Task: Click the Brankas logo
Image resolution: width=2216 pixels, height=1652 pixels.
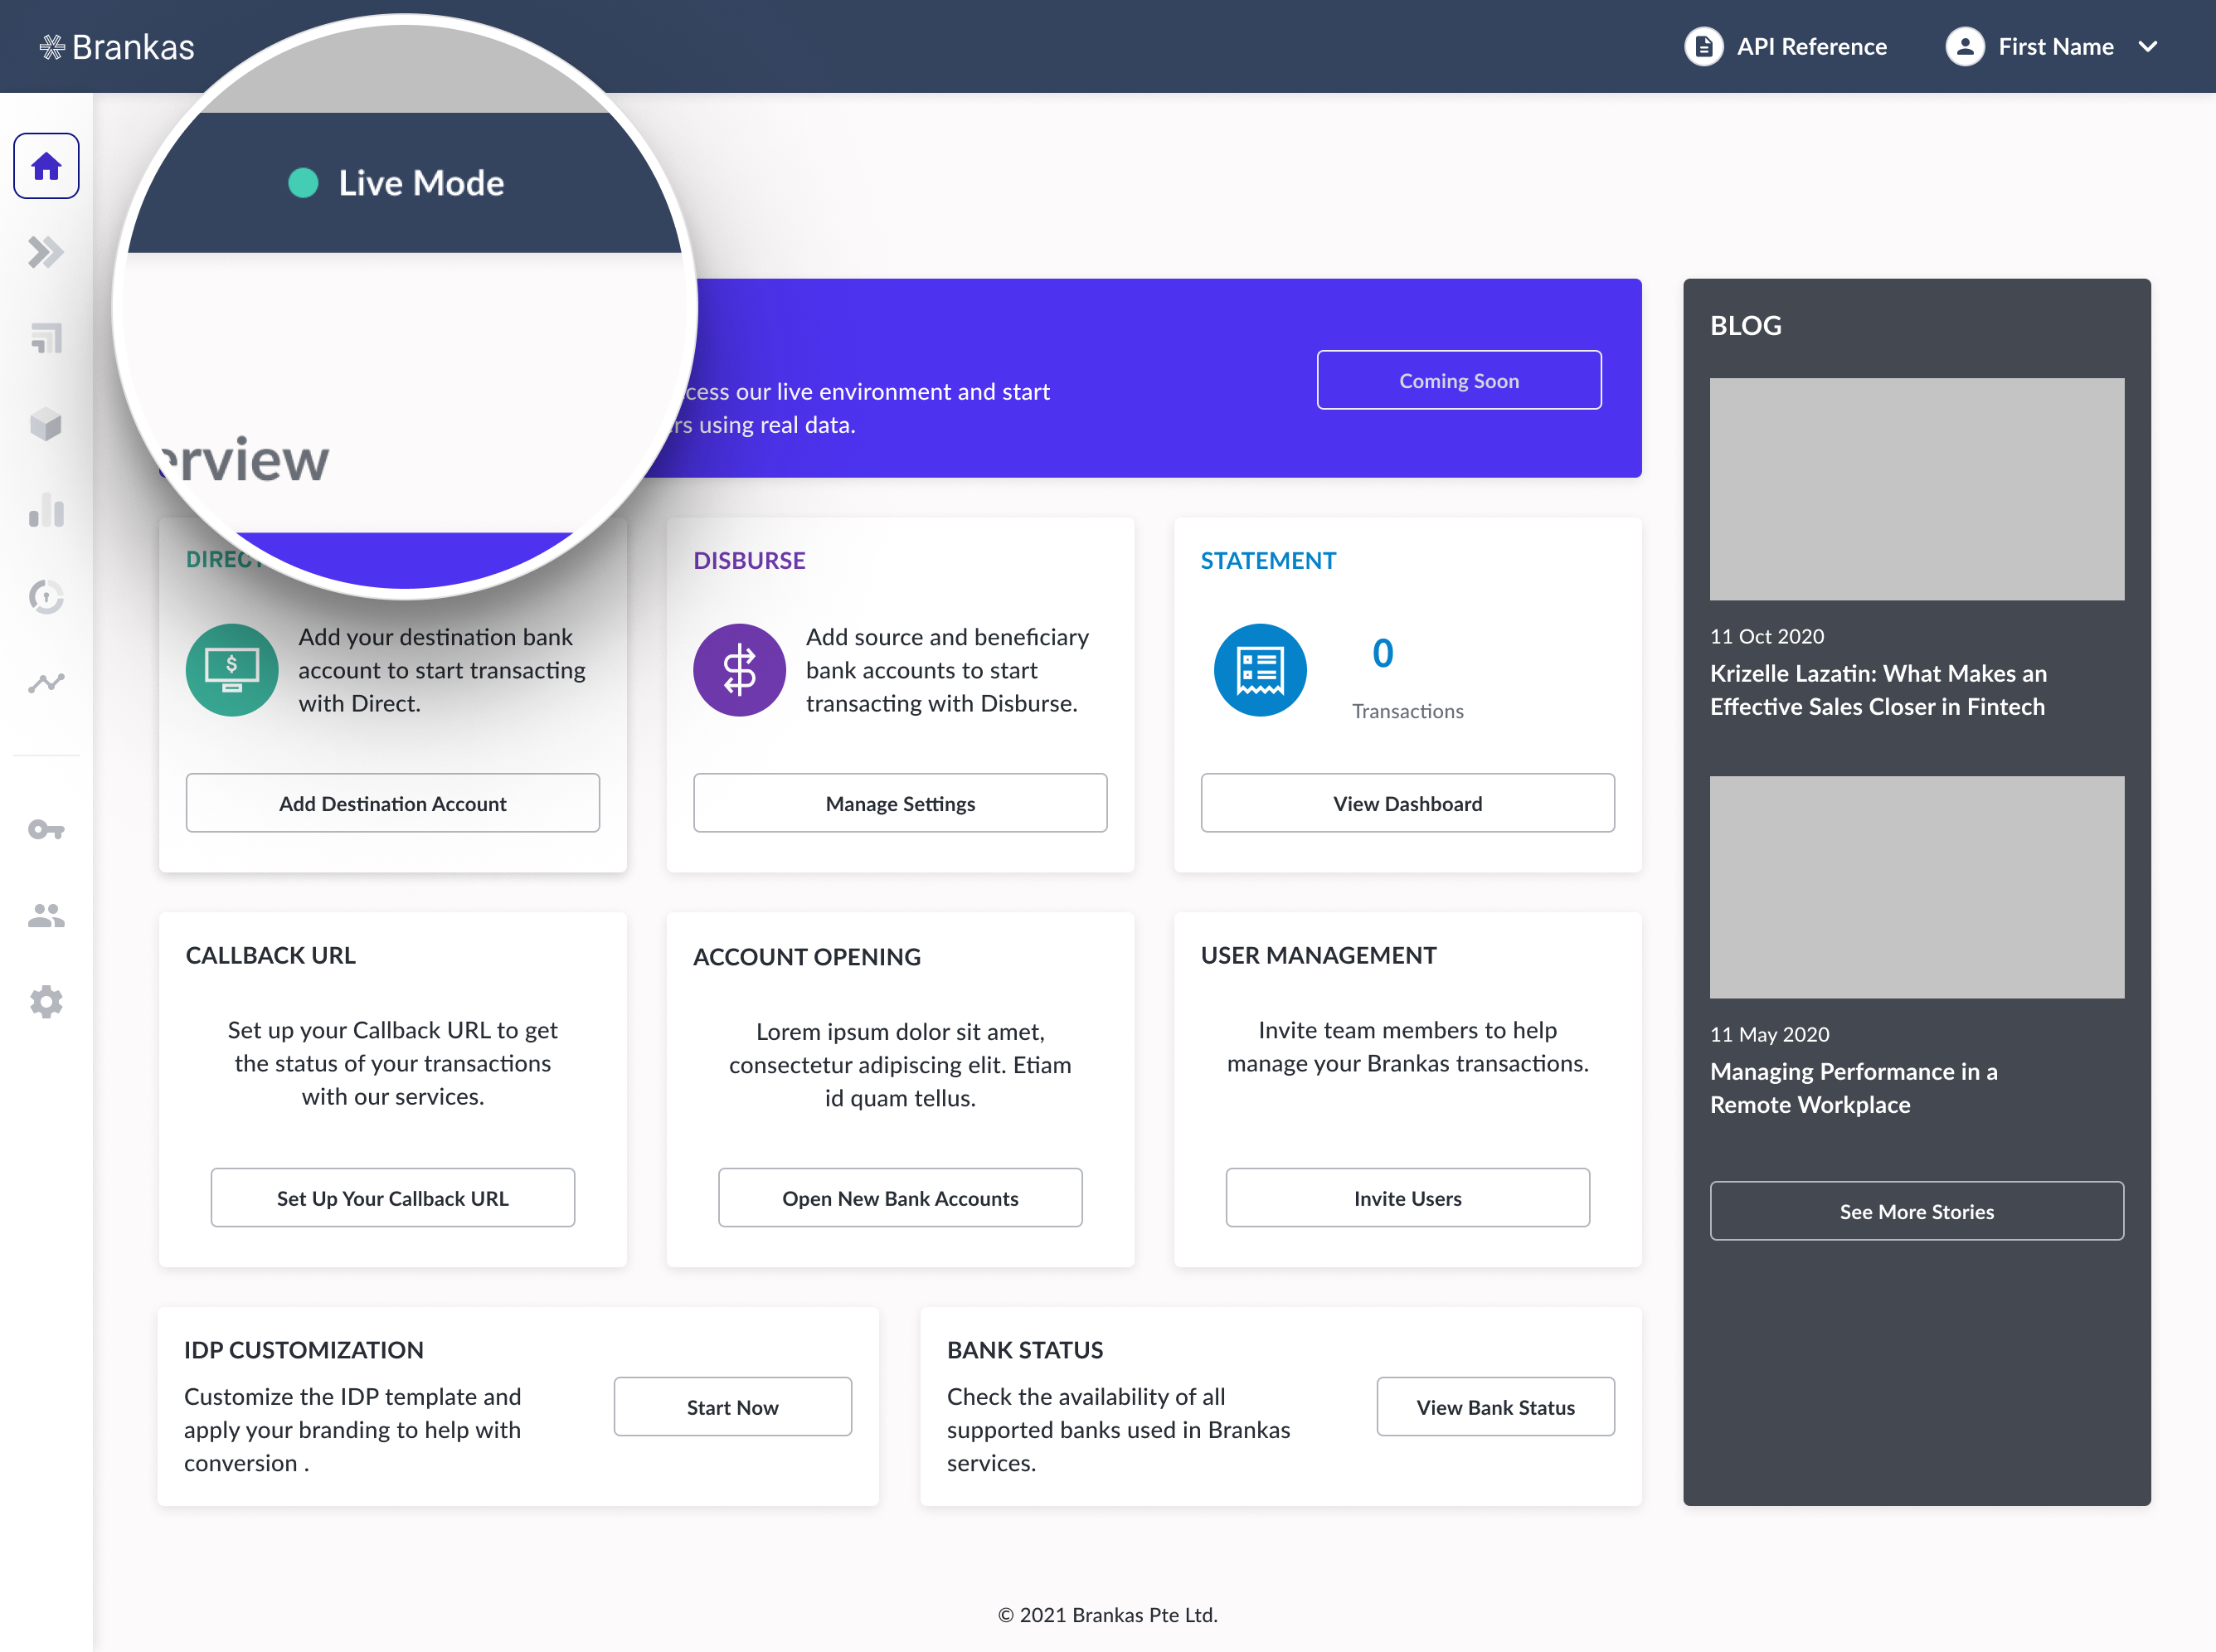Action: tap(117, 47)
